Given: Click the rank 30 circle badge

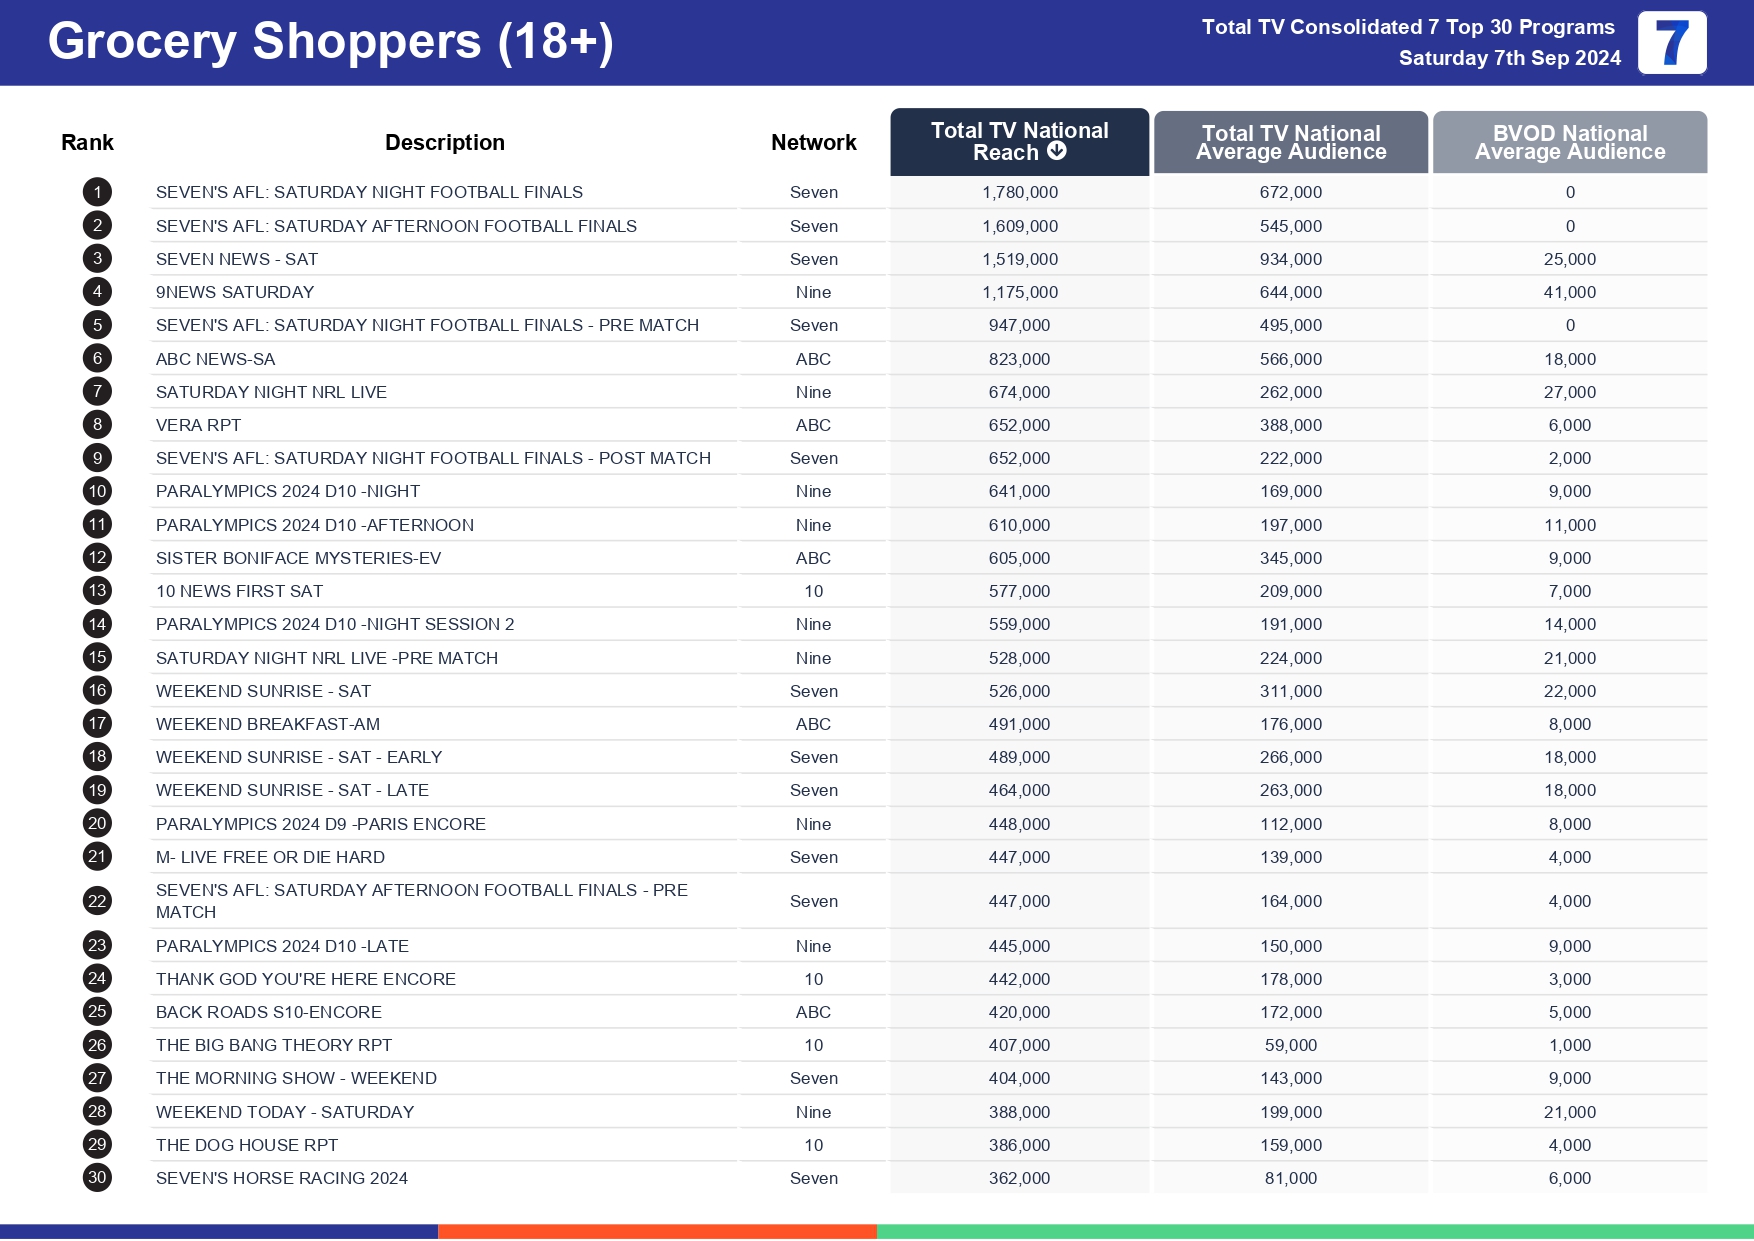Looking at the screenshot, I should (97, 1177).
